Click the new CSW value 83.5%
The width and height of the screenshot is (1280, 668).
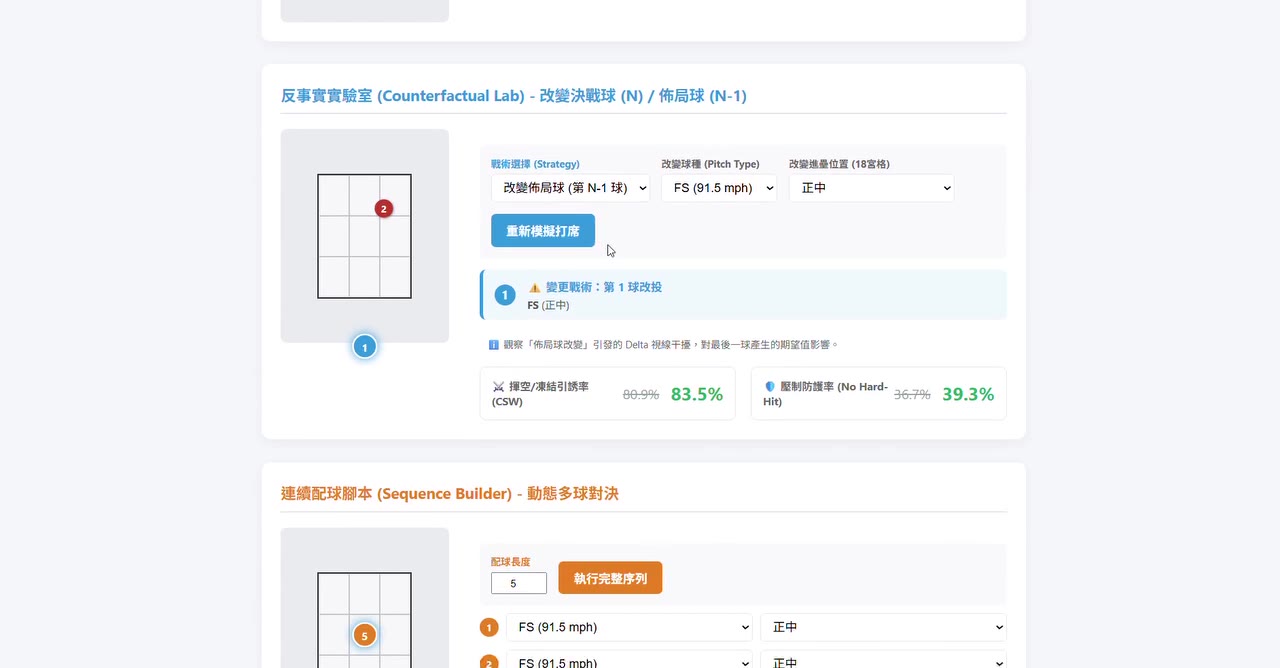coord(697,394)
